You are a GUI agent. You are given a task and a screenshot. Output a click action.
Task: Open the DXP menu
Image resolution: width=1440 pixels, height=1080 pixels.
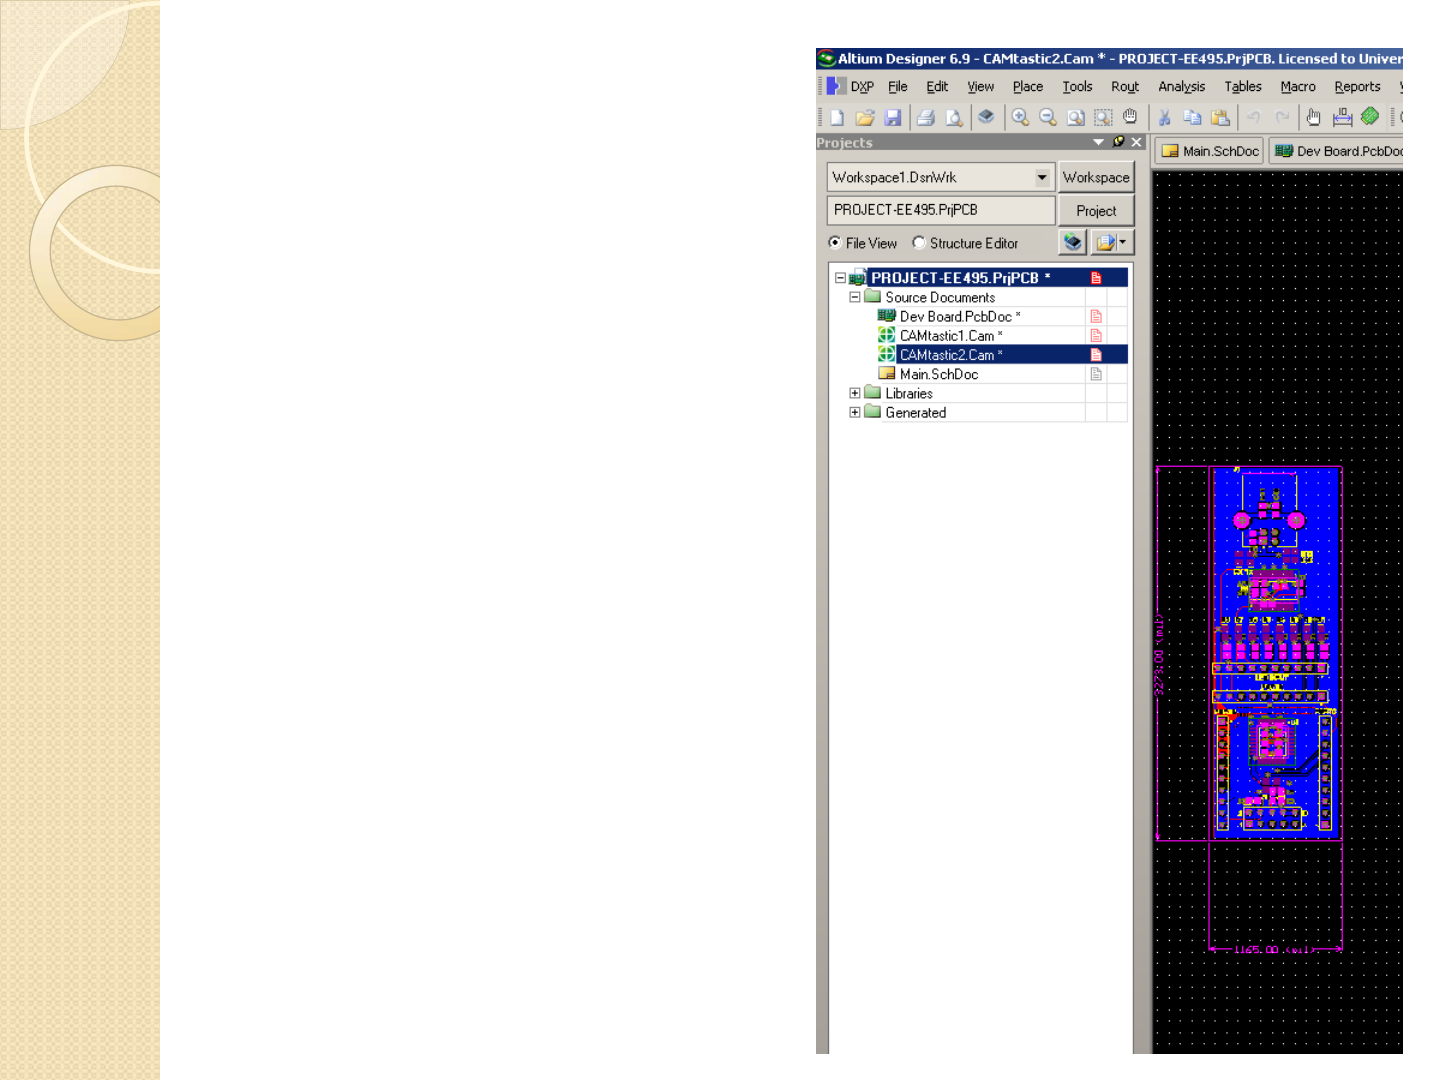862,87
